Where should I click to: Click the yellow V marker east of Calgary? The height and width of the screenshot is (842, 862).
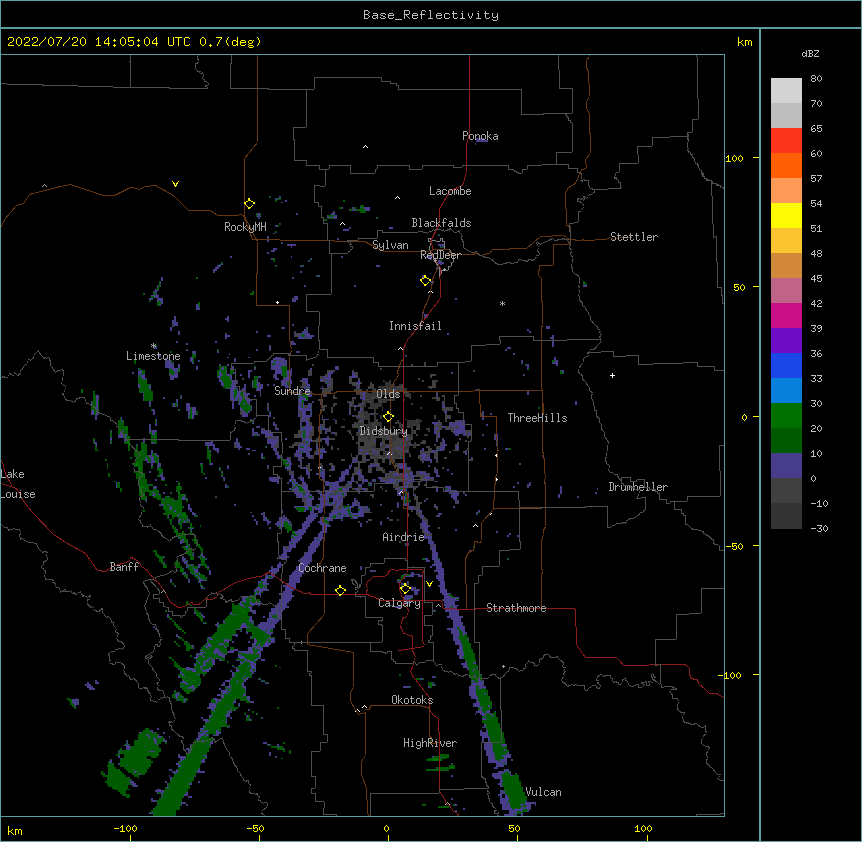[x=429, y=584]
